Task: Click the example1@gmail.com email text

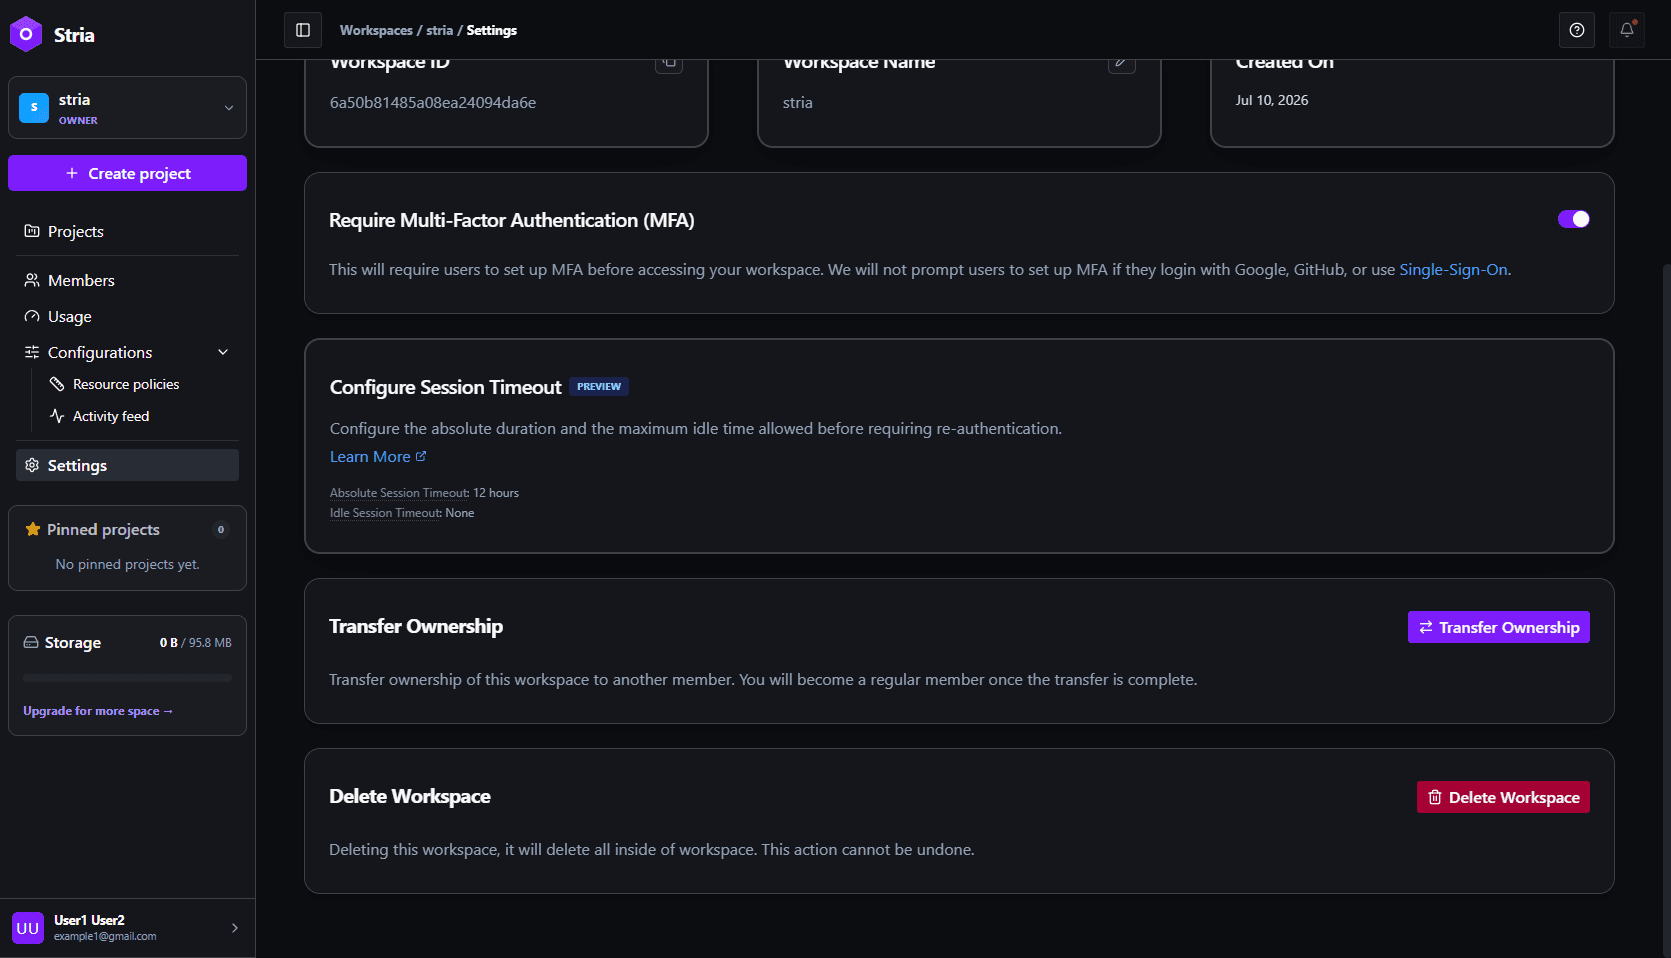Action: point(105,937)
